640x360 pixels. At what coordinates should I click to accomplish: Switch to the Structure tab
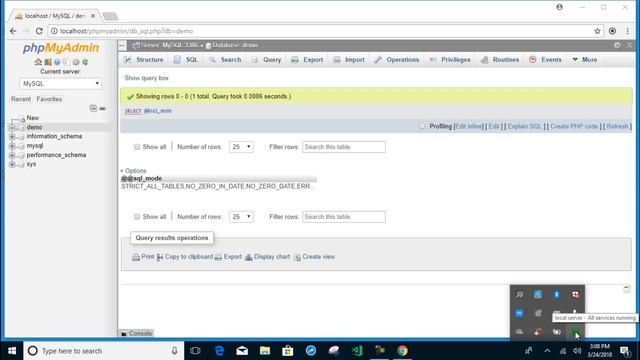coord(144,60)
